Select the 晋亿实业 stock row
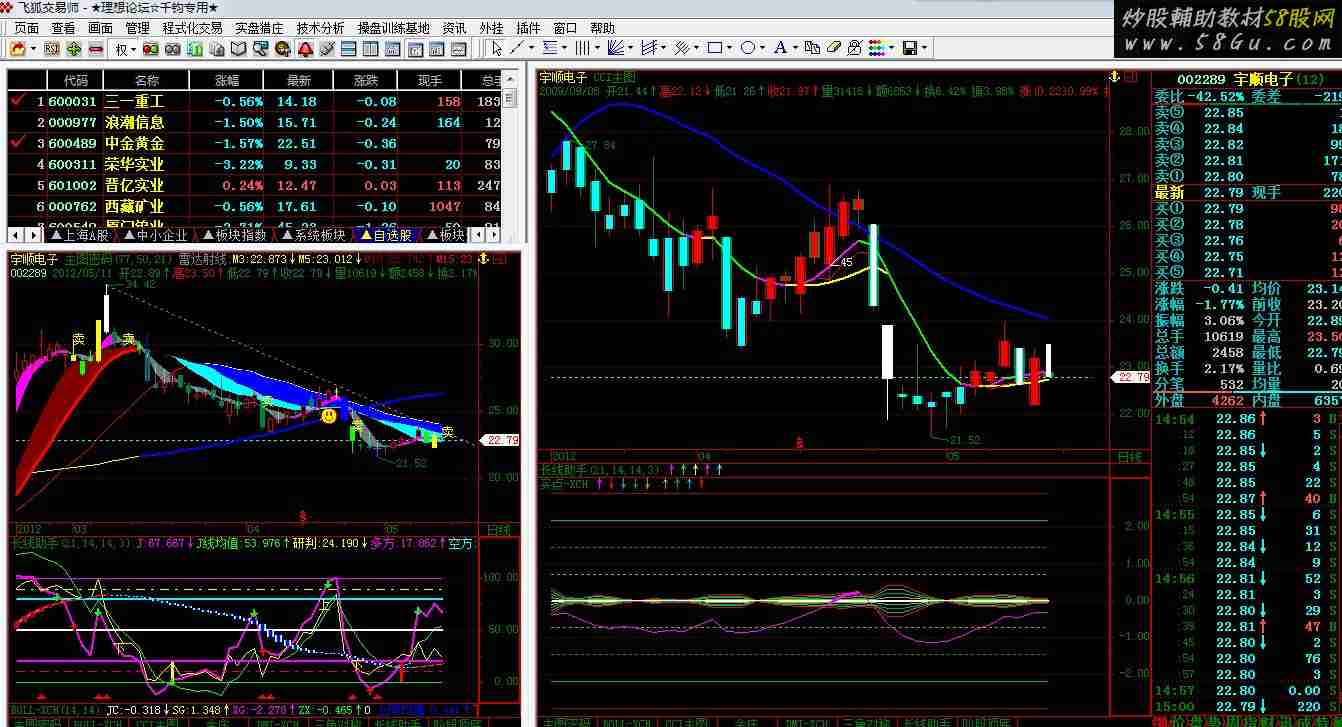Screen dimensions: 1342x727 pos(255,185)
